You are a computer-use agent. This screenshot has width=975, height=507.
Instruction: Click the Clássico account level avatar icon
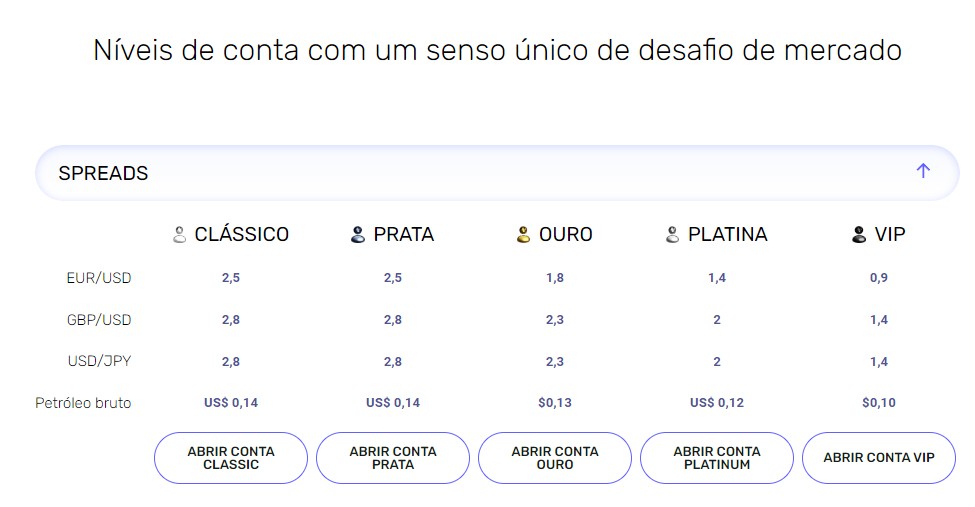coord(179,235)
